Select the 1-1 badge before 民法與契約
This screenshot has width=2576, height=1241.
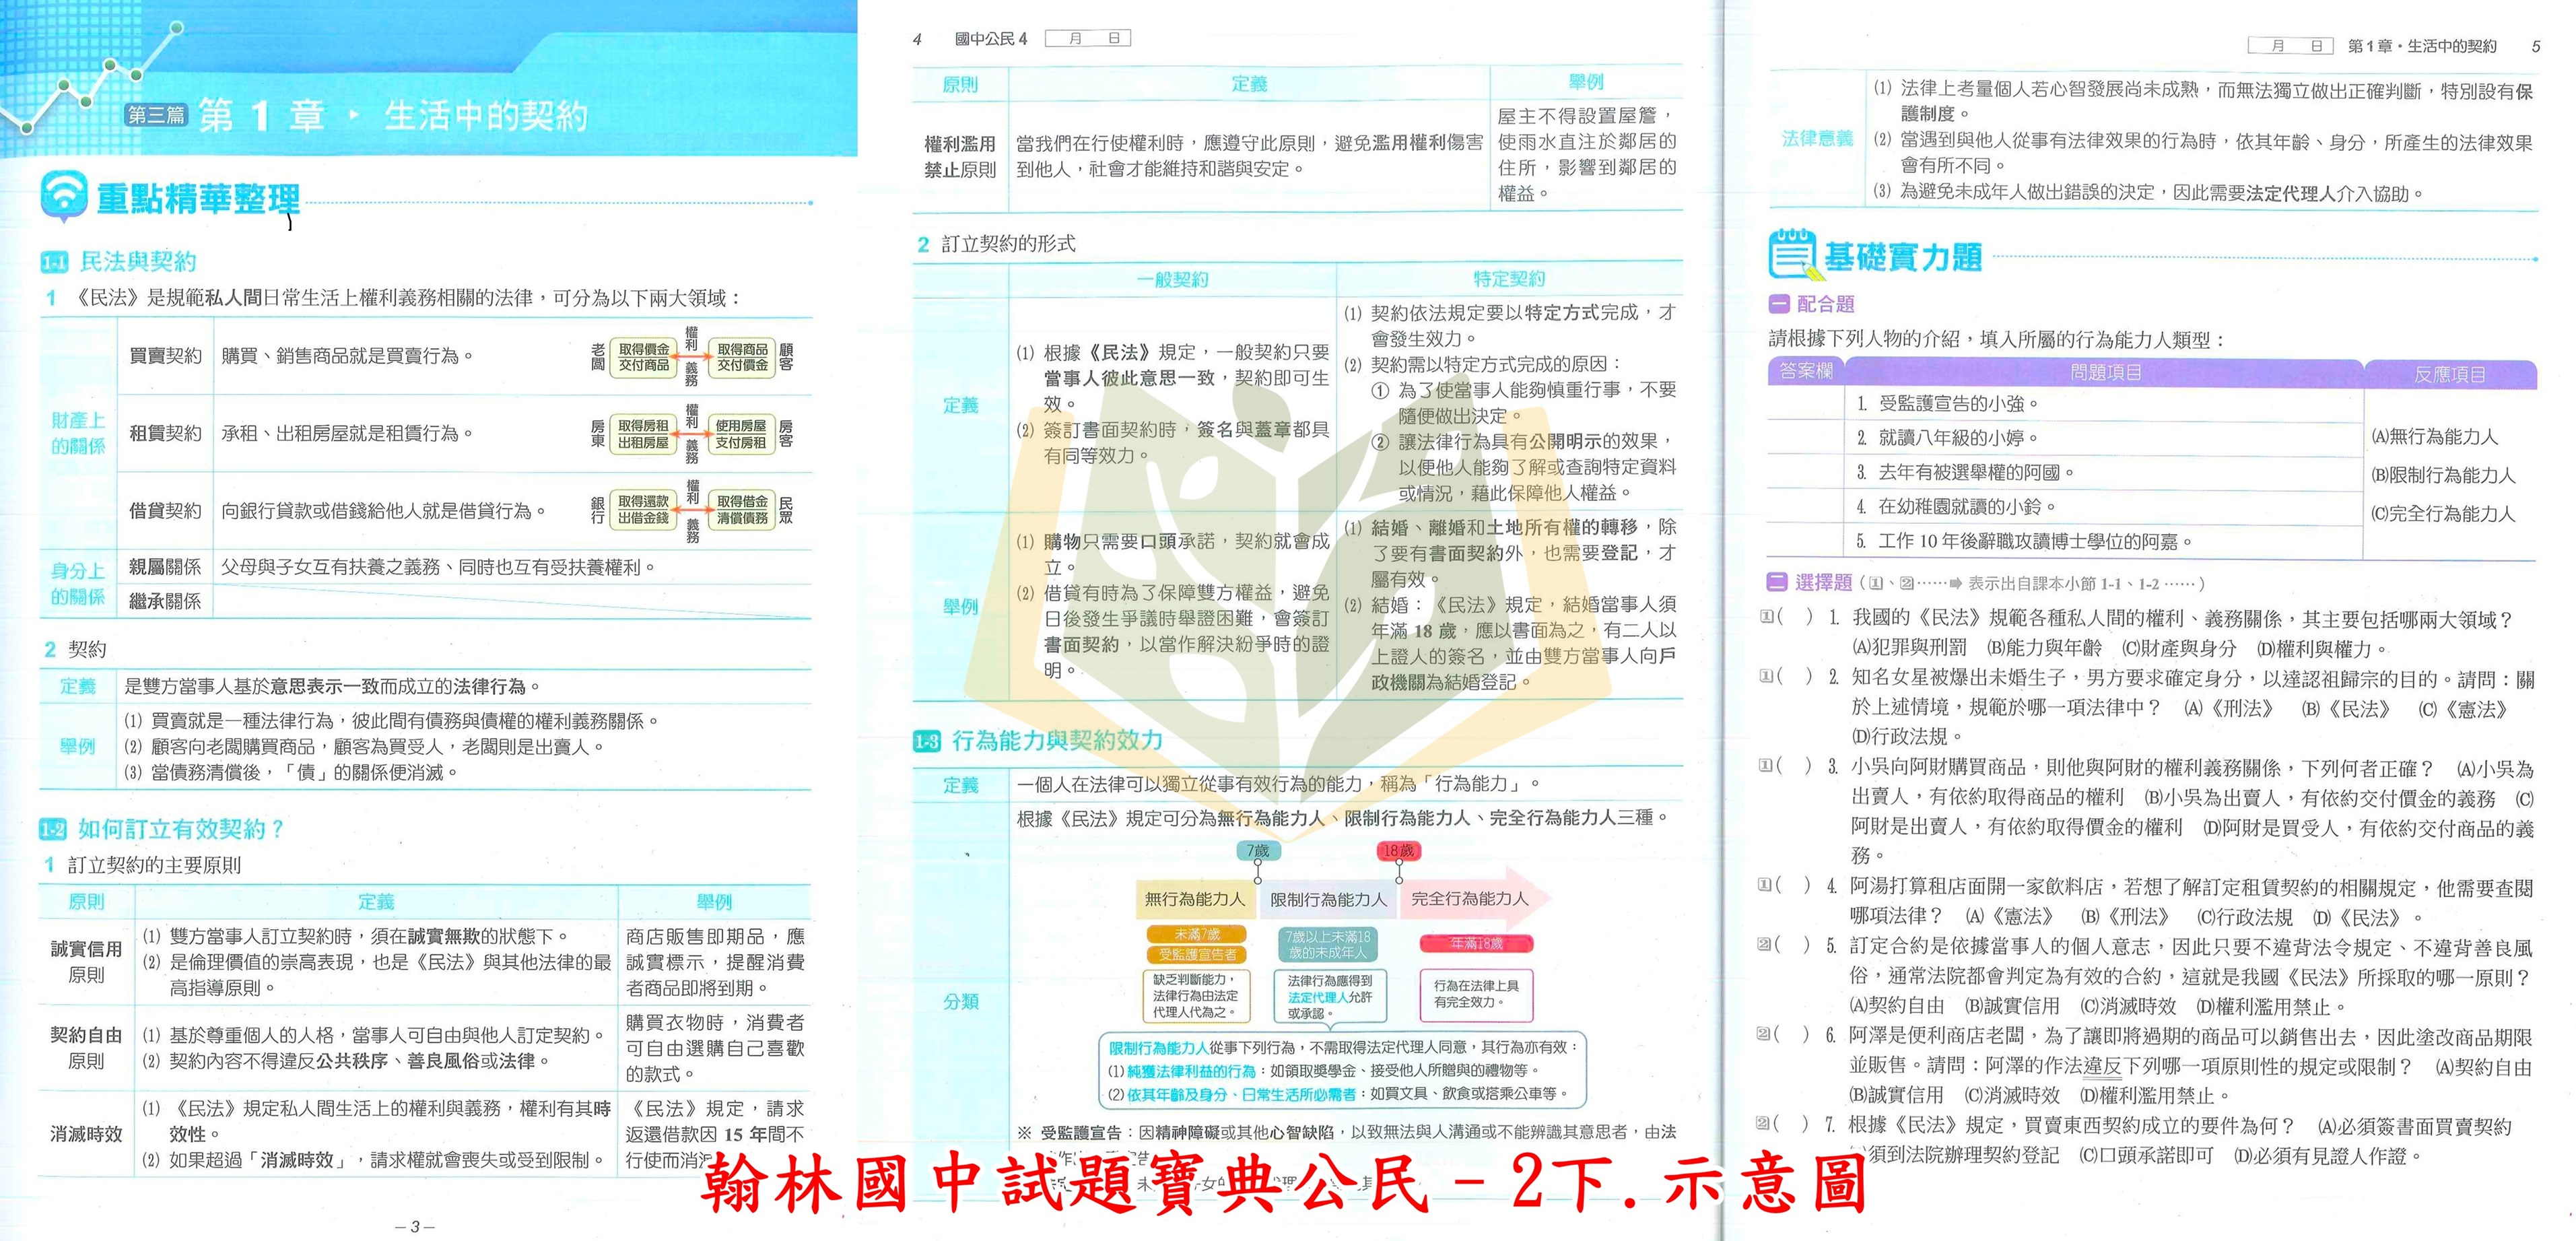pos(54,262)
